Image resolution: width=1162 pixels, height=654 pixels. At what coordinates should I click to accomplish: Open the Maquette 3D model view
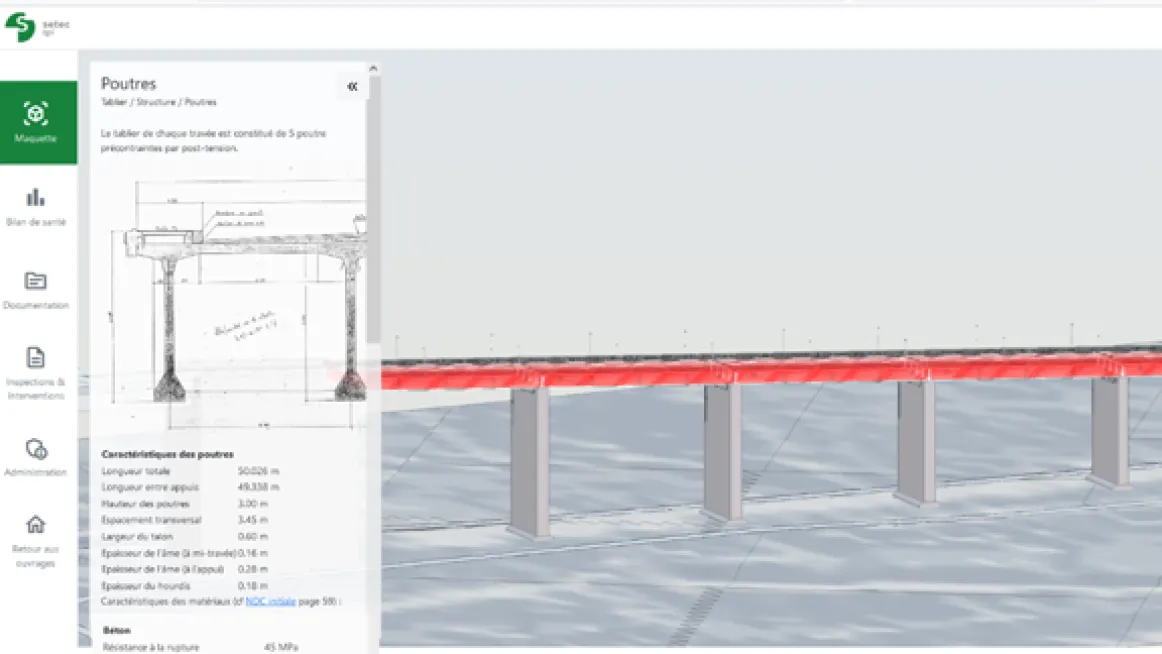(37, 122)
